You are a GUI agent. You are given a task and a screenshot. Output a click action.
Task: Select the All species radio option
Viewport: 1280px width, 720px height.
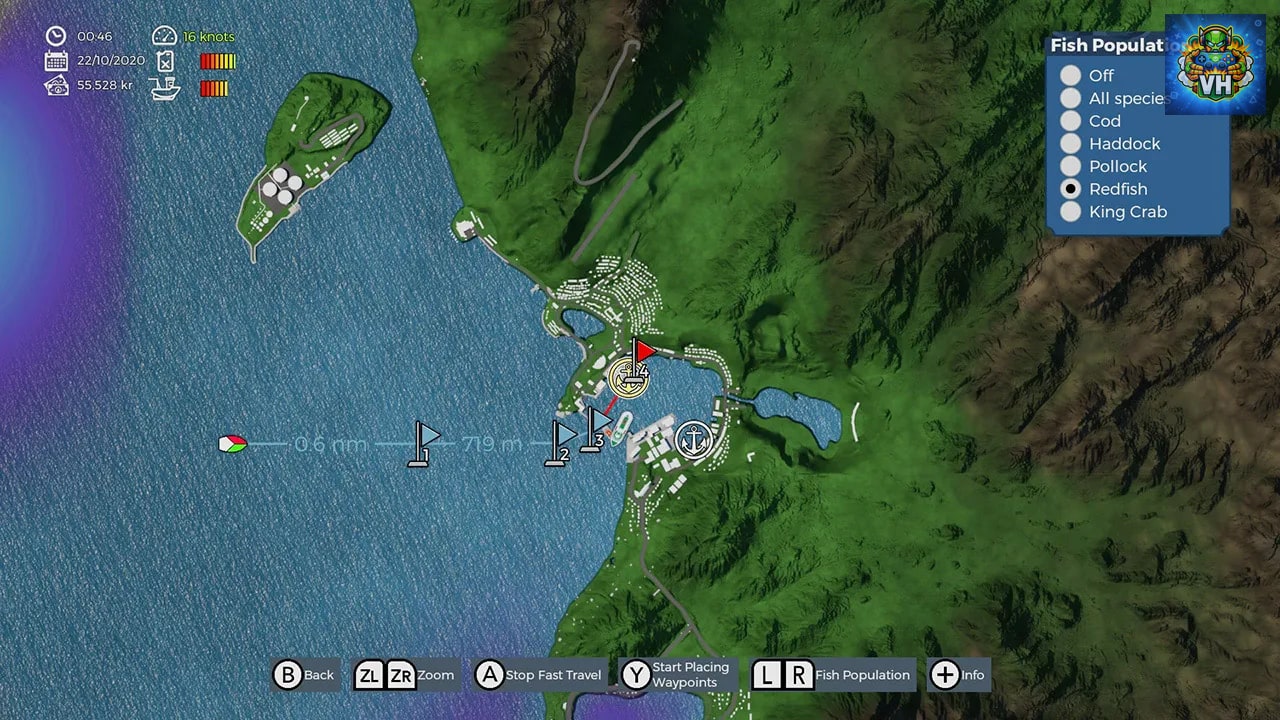1071,98
